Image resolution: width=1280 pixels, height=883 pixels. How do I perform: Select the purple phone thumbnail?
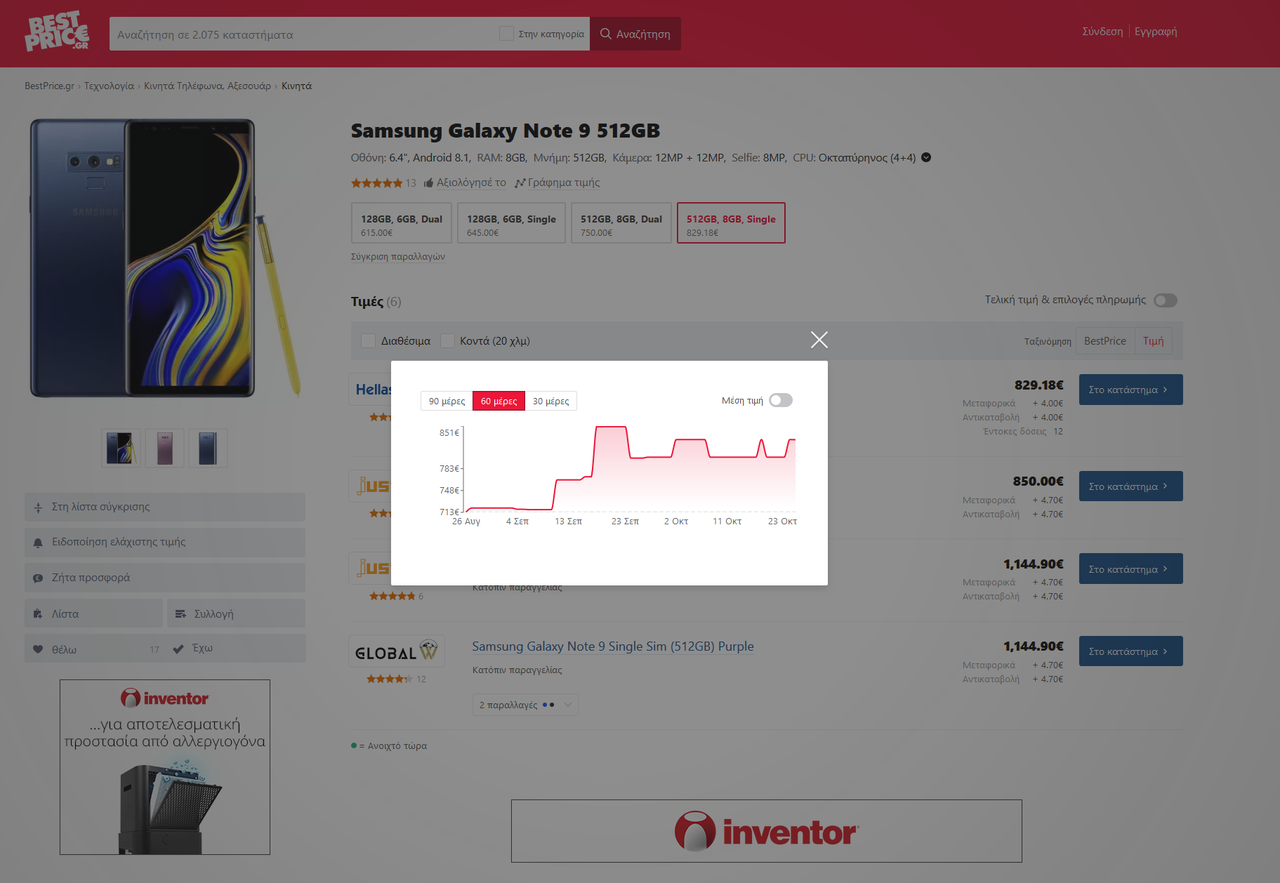tap(165, 448)
